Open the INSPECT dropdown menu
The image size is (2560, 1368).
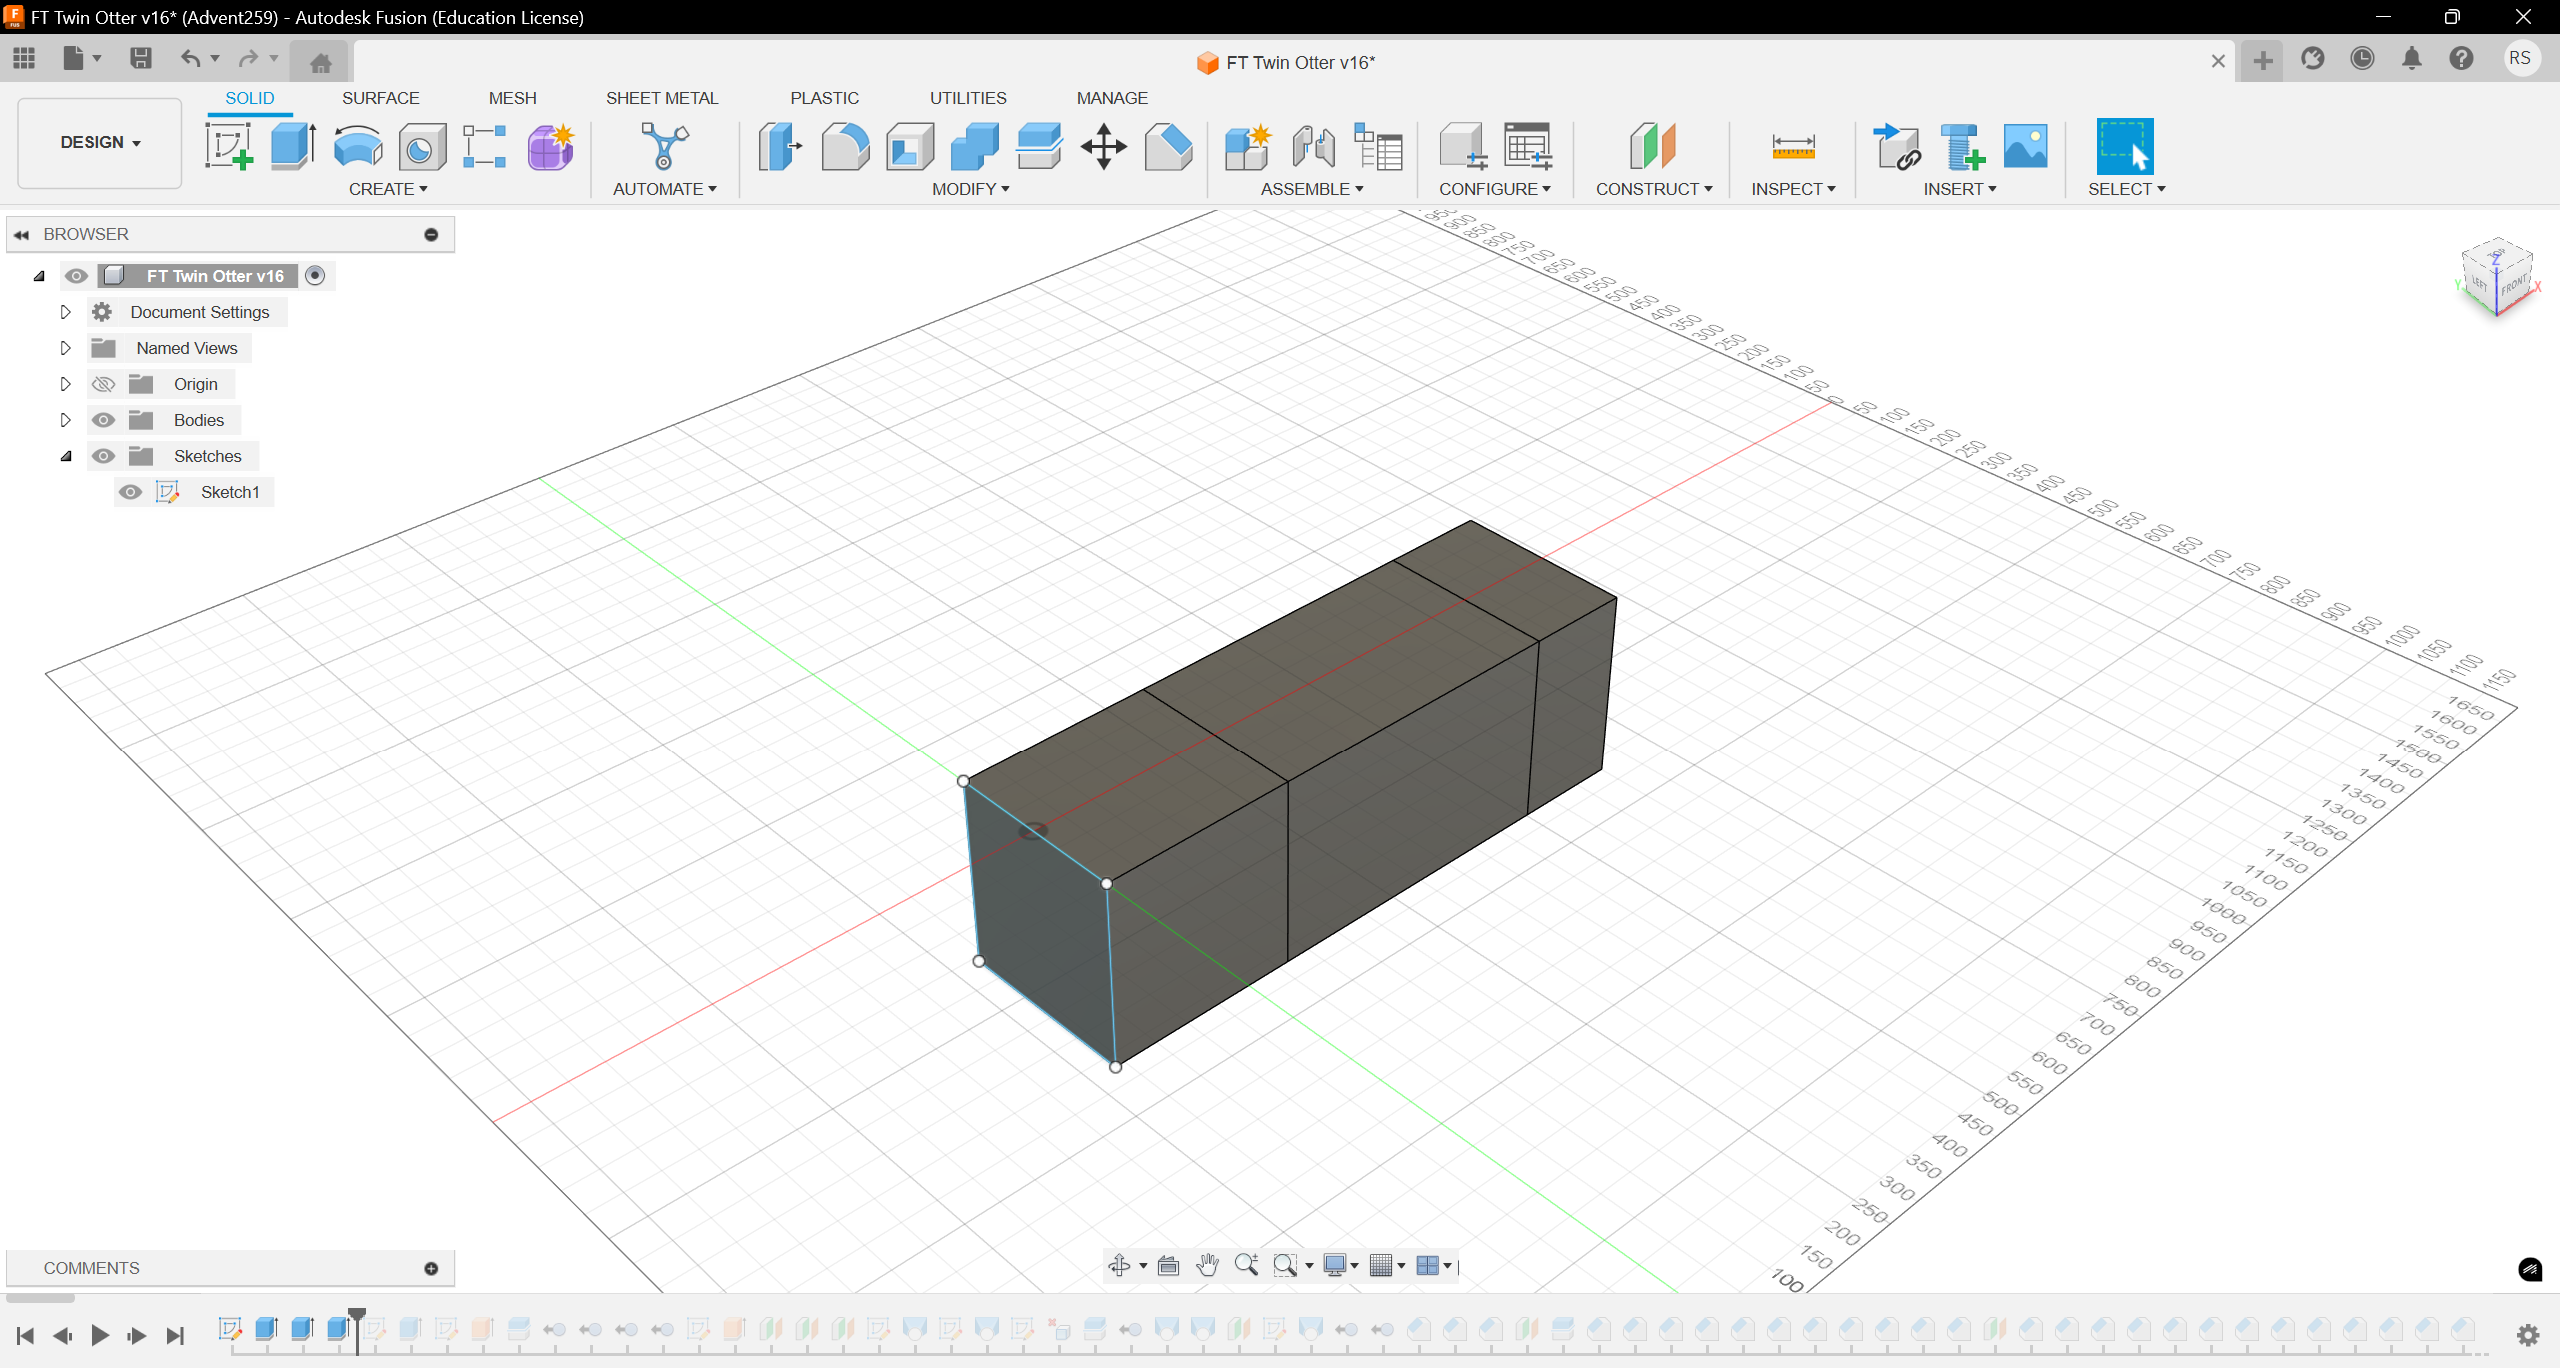click(x=1793, y=189)
